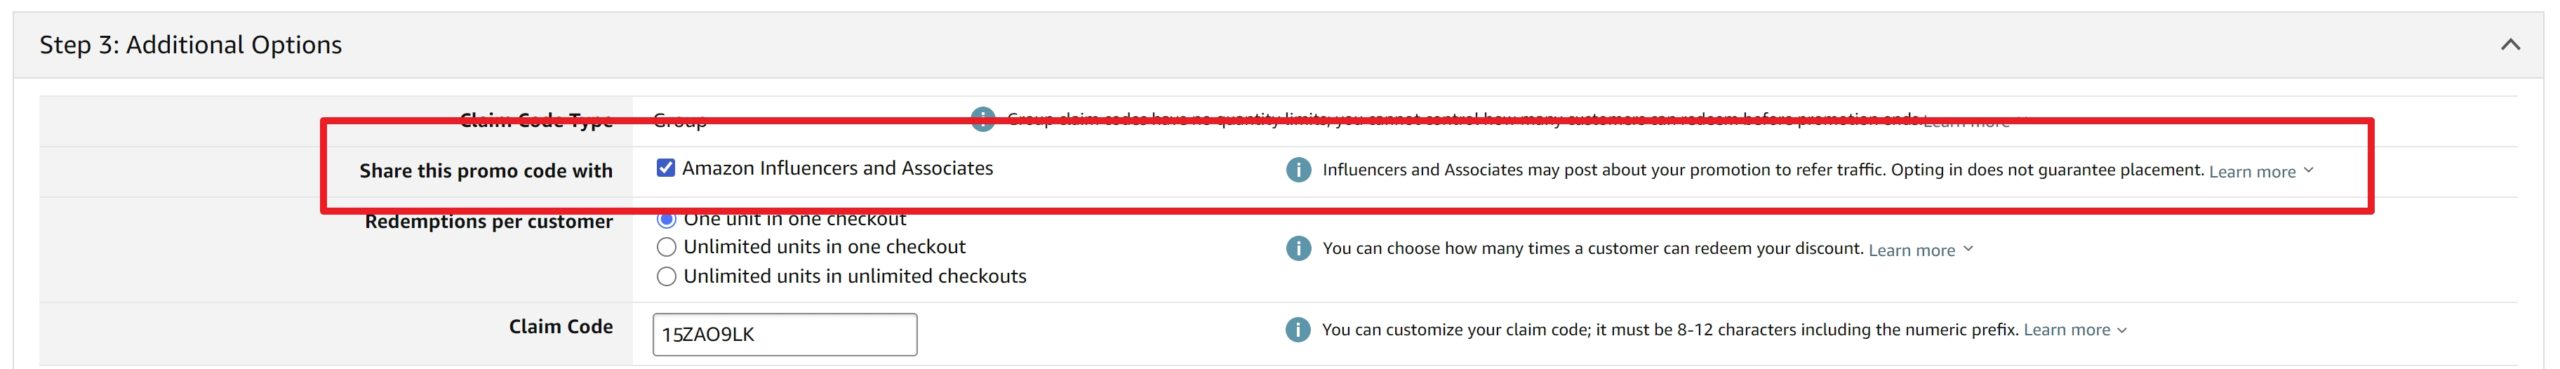Viewport: 2560px width, 369px height.
Task: Click the Redemptions per customer label
Action: pos(489,221)
